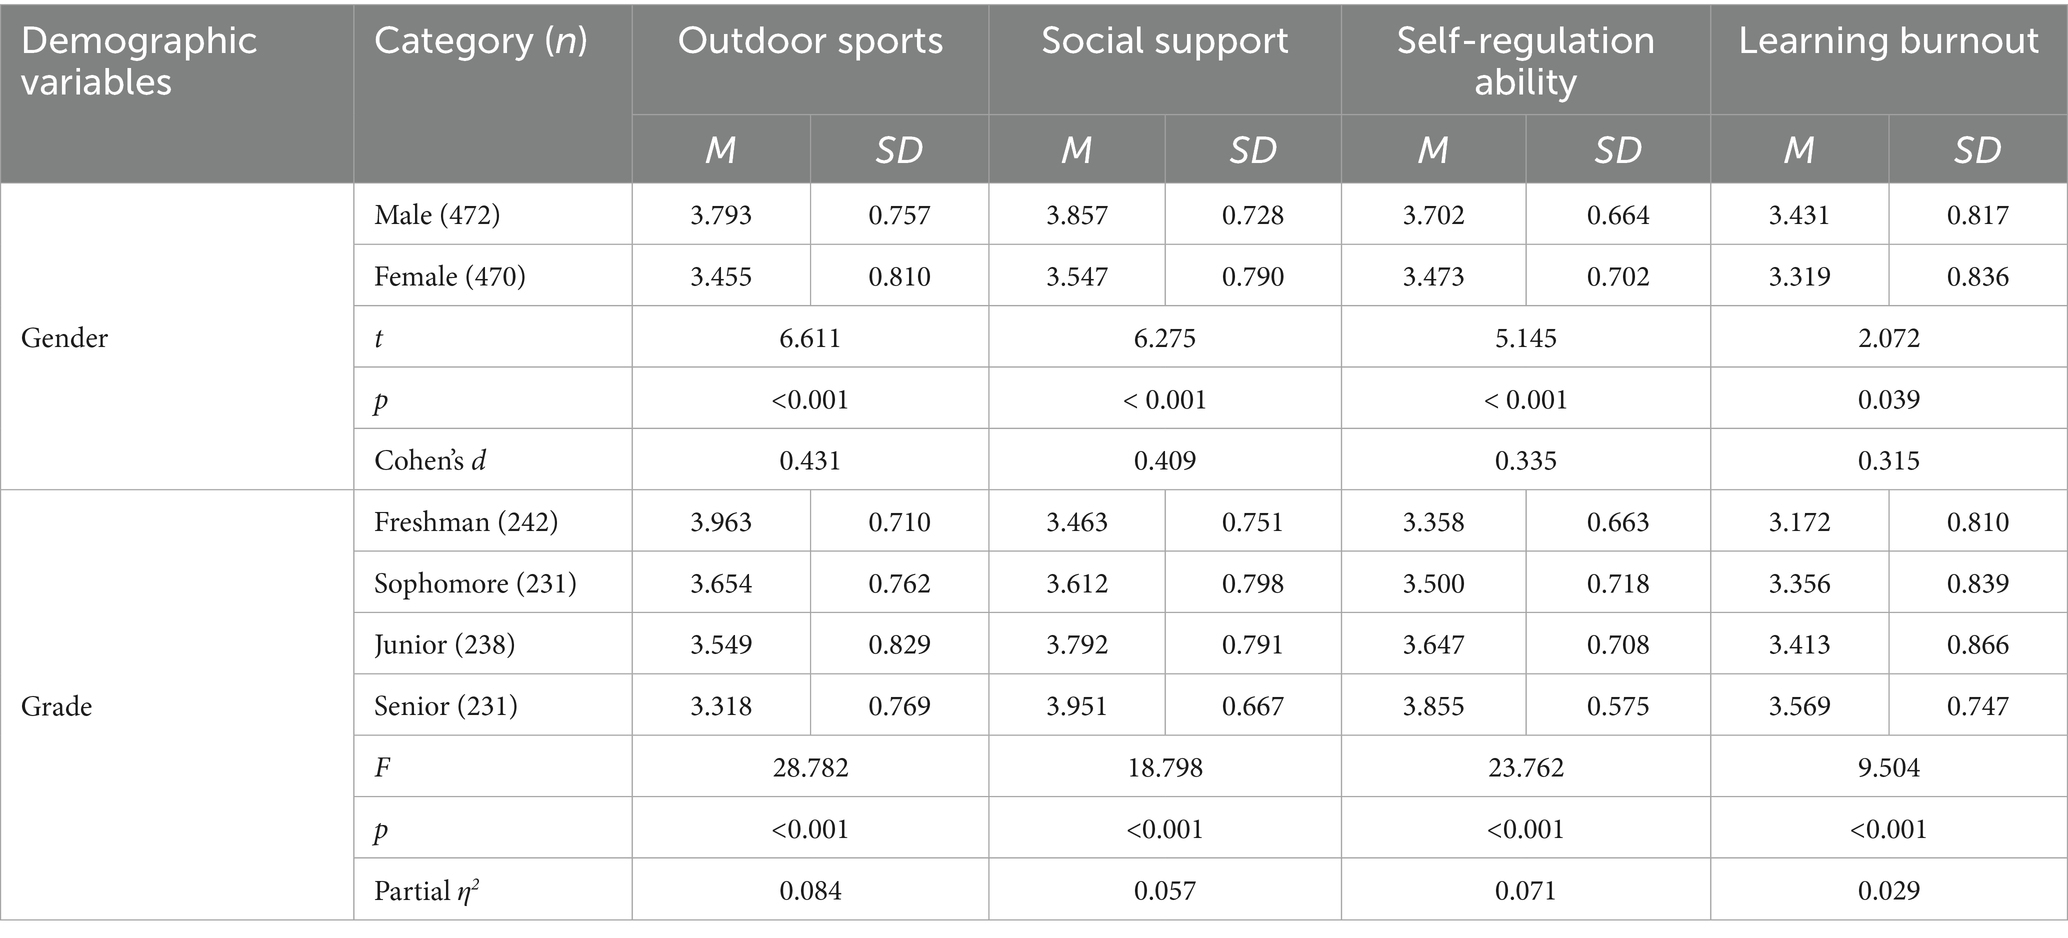
Task: Select the Social support column header
Action: tap(1164, 41)
